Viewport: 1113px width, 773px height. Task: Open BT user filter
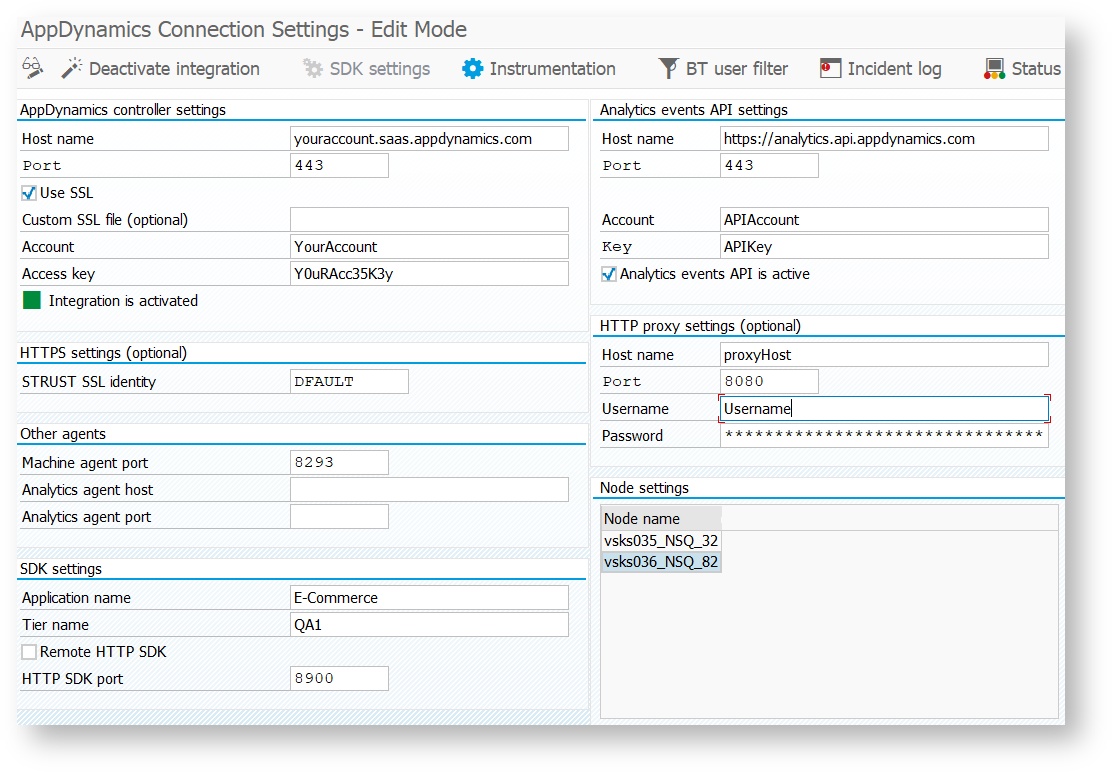click(737, 69)
